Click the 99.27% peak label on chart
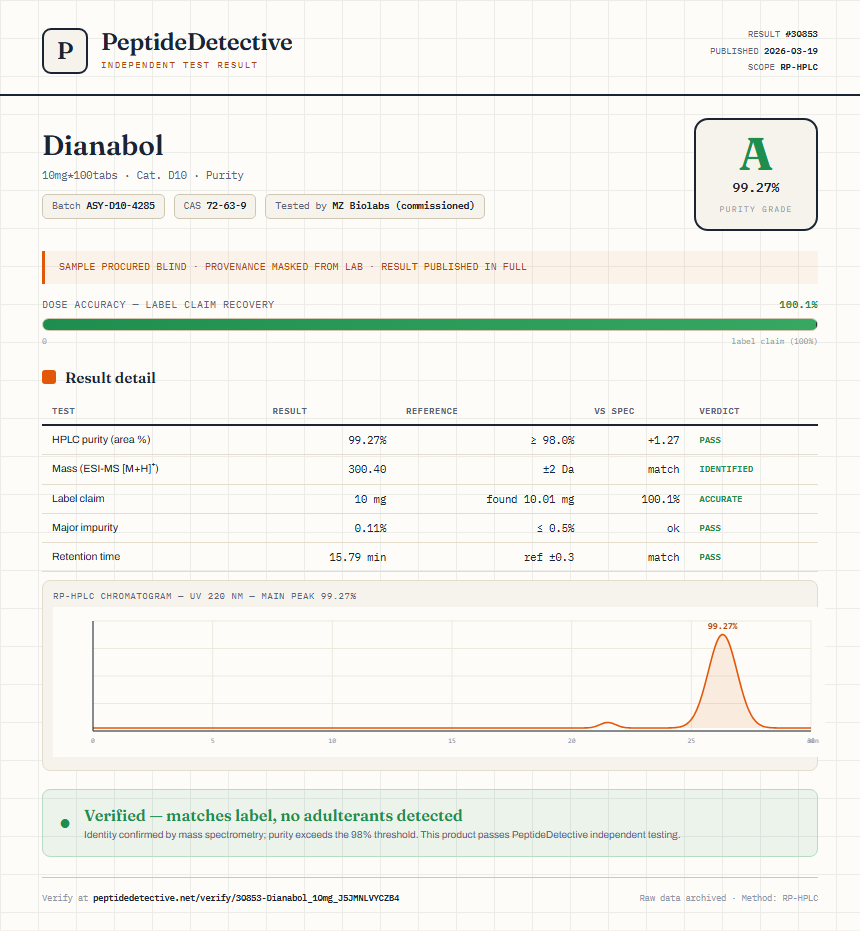Screen dimensions: 860x931 722,626
